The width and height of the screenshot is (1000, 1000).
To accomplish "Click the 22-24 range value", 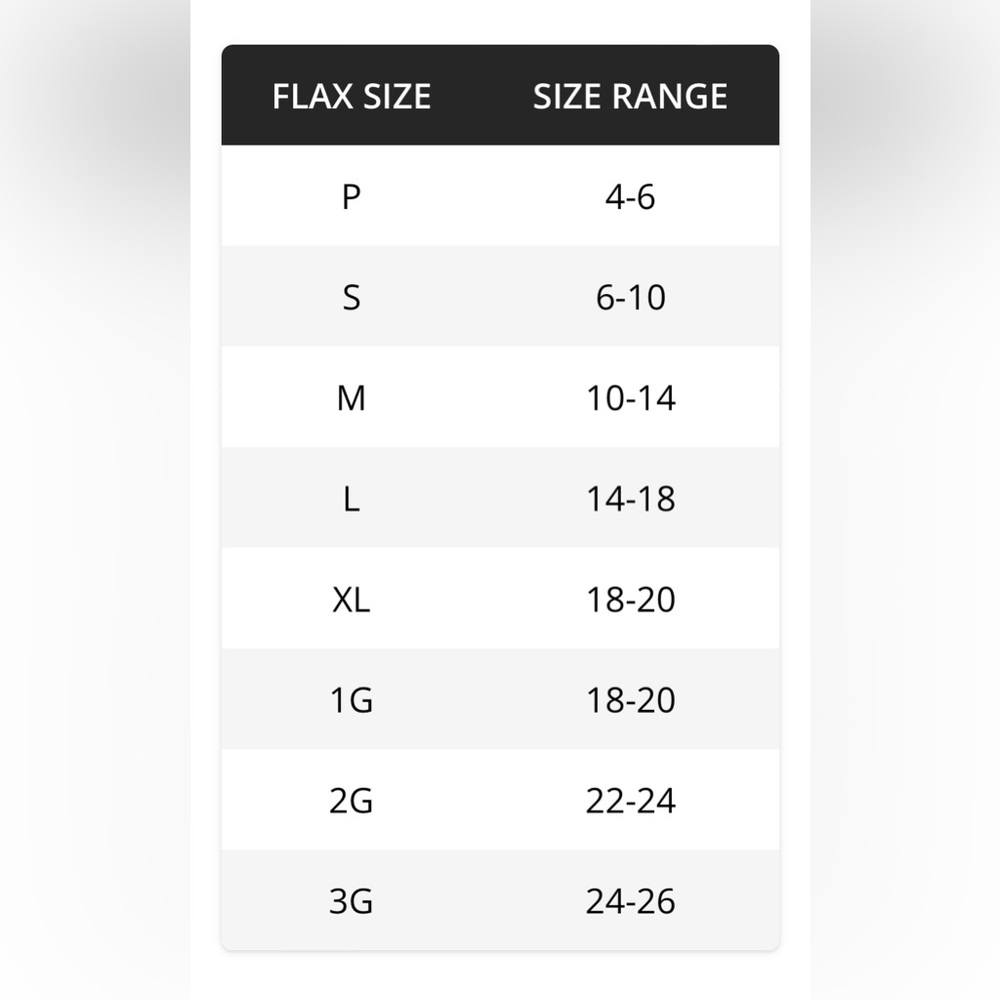I will (630, 800).
